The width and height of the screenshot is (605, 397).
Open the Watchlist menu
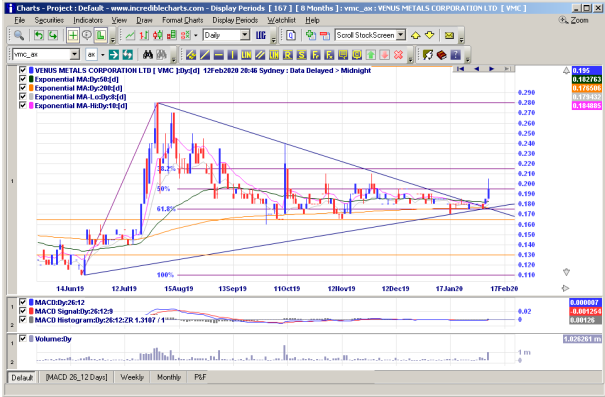point(282,20)
